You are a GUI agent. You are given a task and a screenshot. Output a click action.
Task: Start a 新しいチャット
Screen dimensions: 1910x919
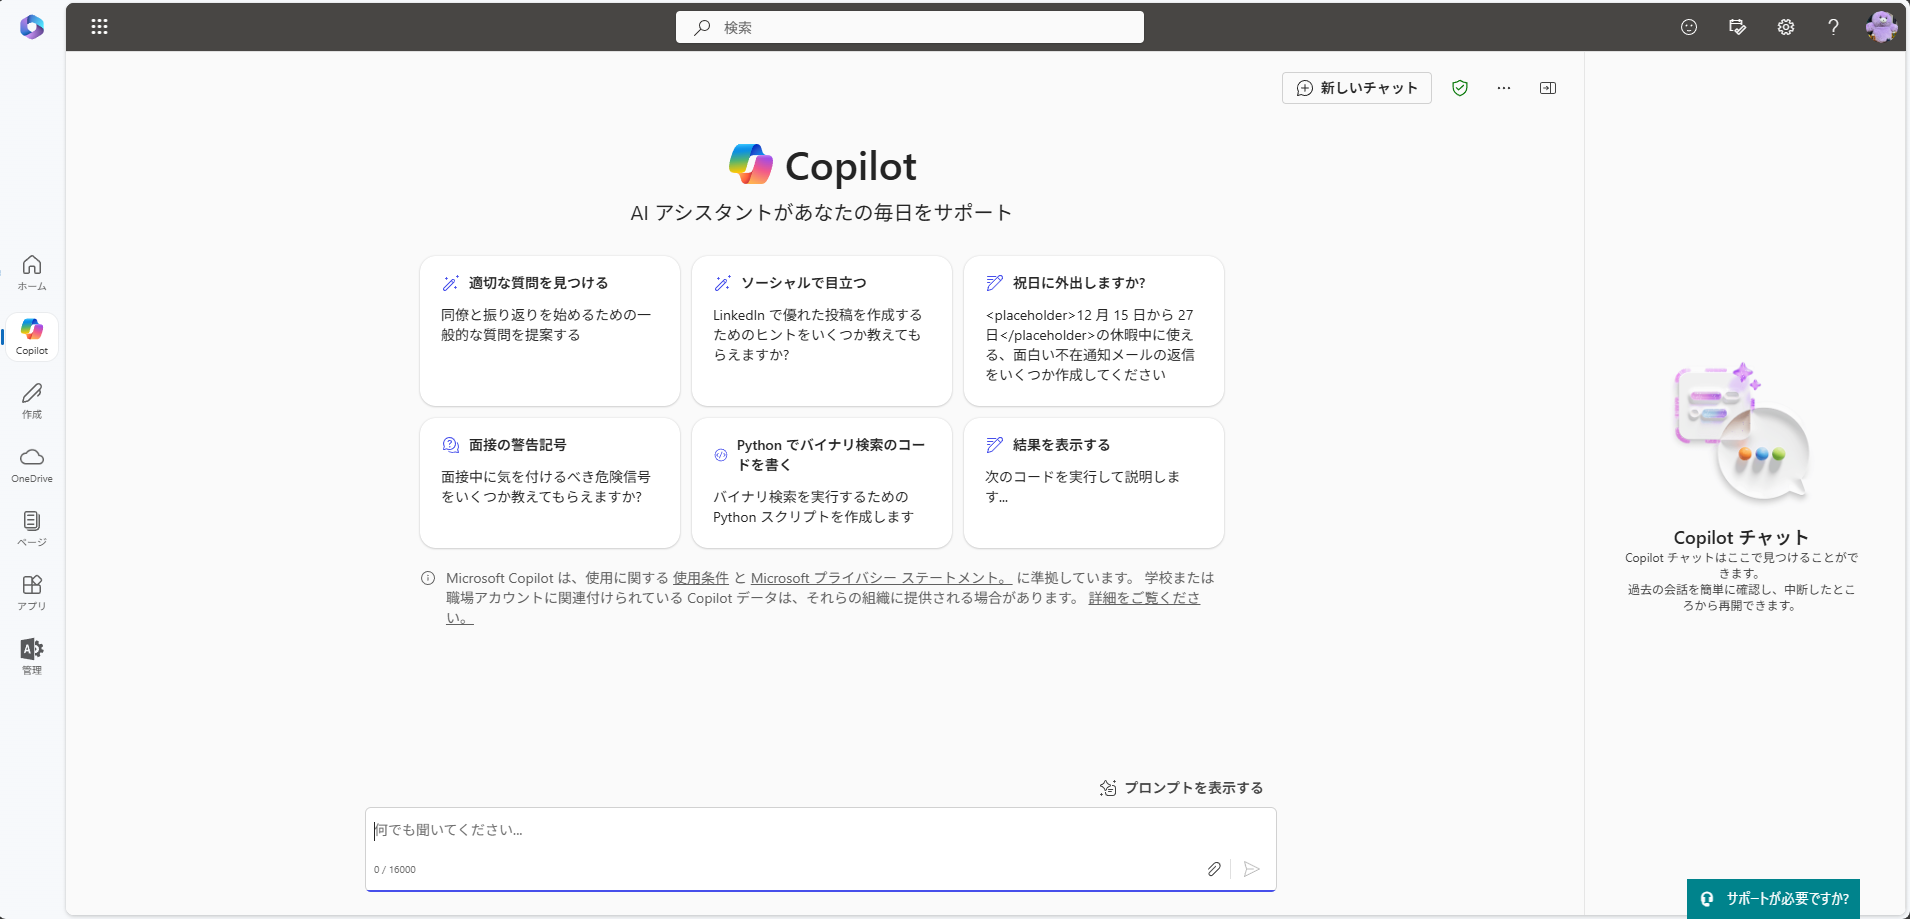pyautogui.click(x=1357, y=88)
